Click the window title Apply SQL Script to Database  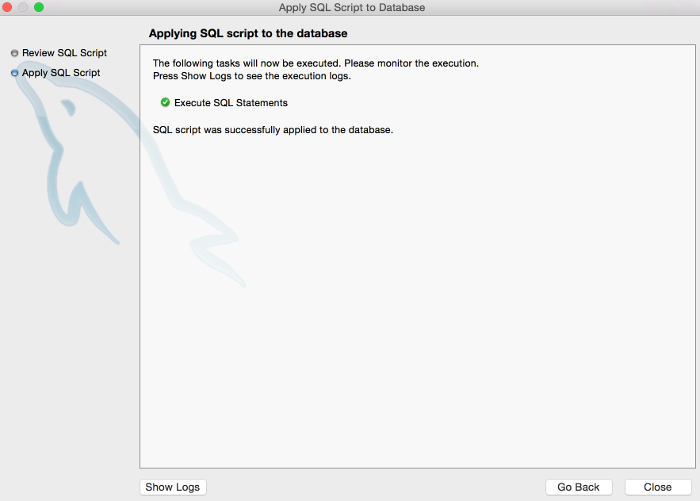[x=352, y=8]
